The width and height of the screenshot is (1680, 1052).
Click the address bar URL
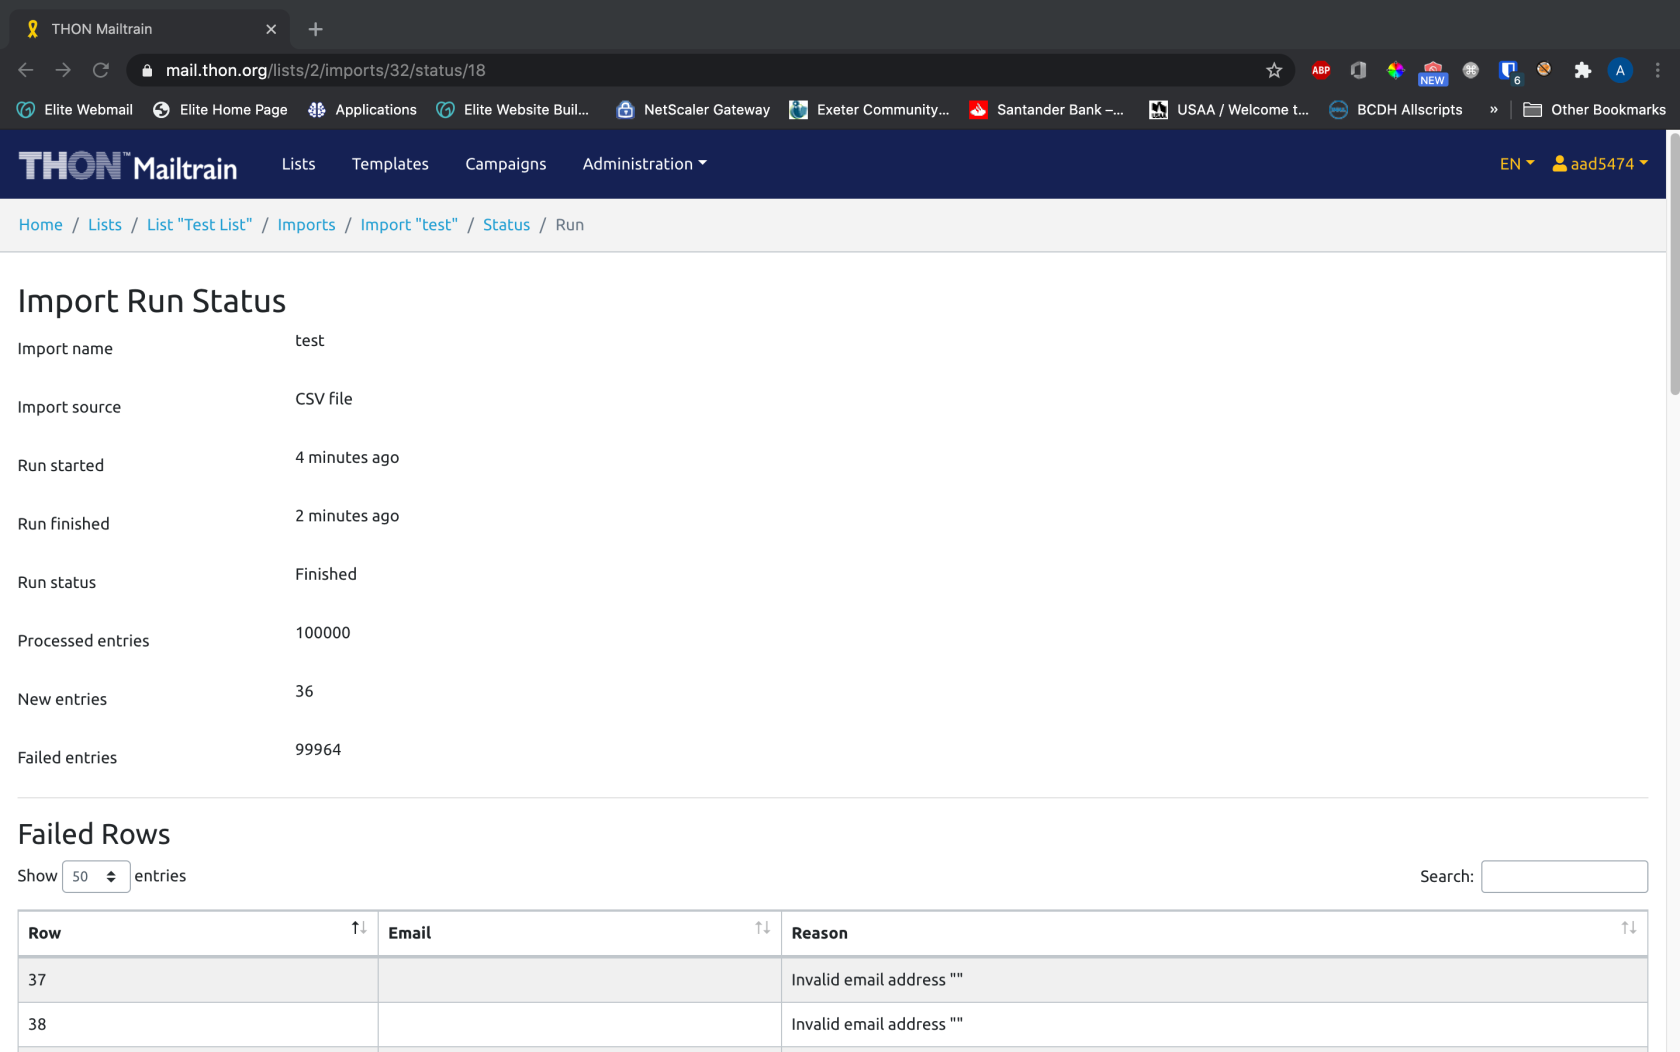pyautogui.click(x=325, y=70)
